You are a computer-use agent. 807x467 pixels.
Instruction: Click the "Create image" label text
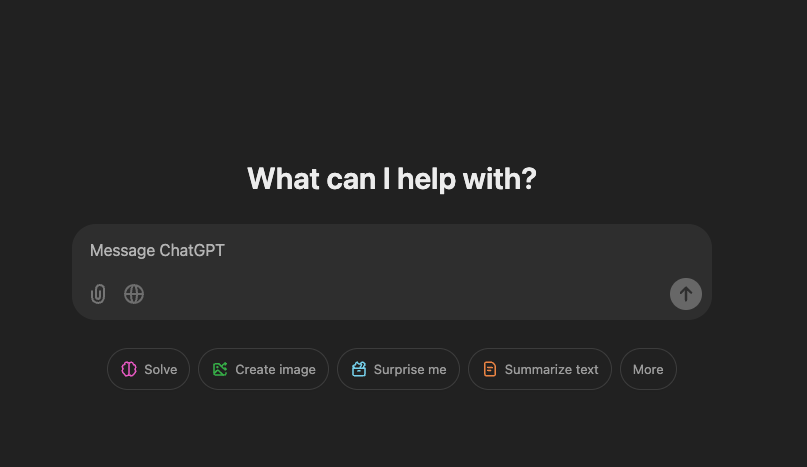coord(275,370)
